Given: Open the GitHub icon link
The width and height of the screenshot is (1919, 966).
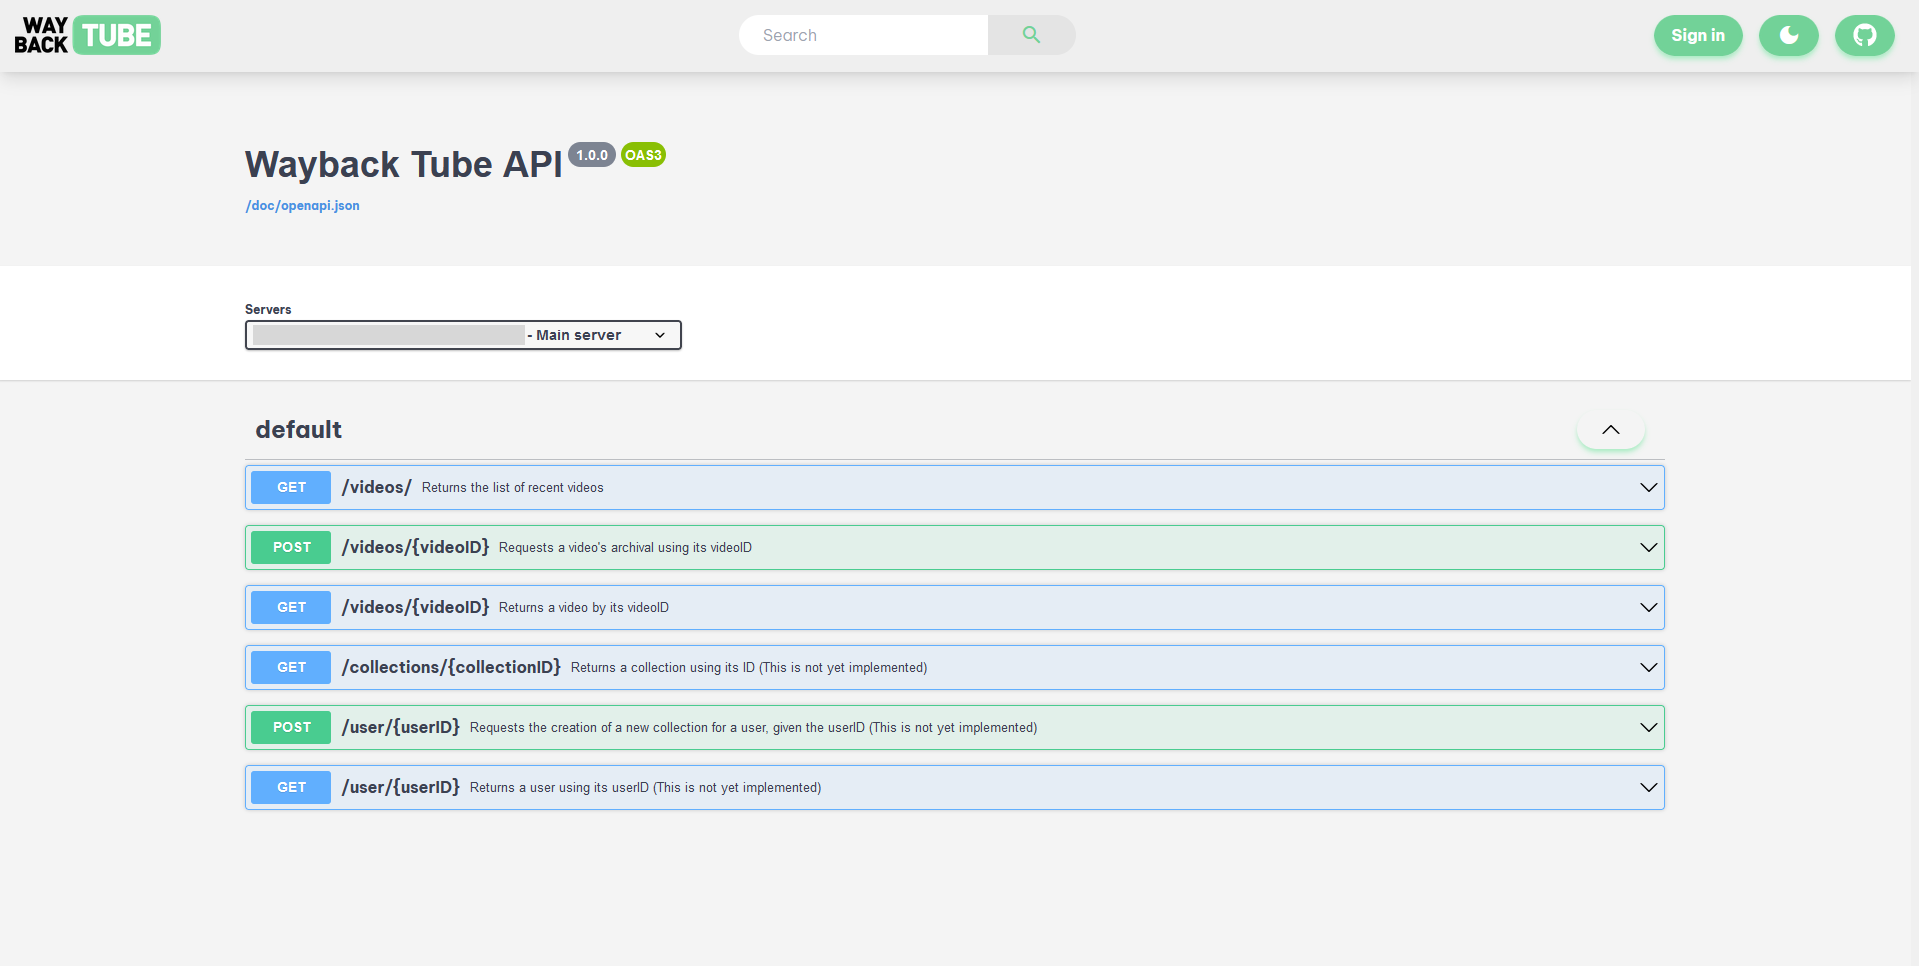Looking at the screenshot, I should tap(1864, 35).
